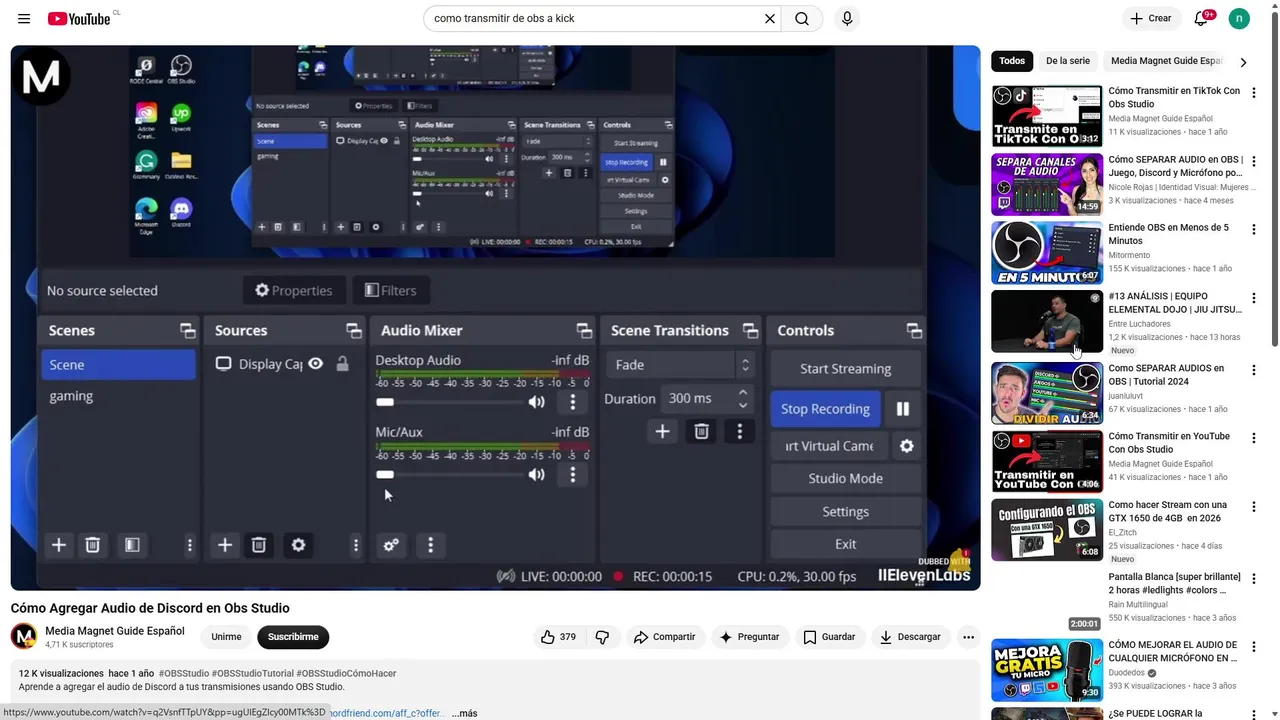The image size is (1280, 720).
Task: Open the Media Magnet Guide Español channel name link
Action: 115,631
